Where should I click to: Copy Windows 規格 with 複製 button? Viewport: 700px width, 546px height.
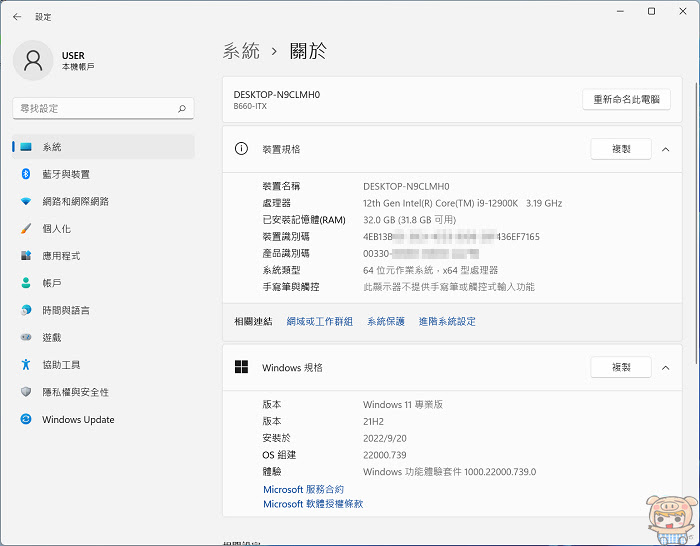coord(621,367)
